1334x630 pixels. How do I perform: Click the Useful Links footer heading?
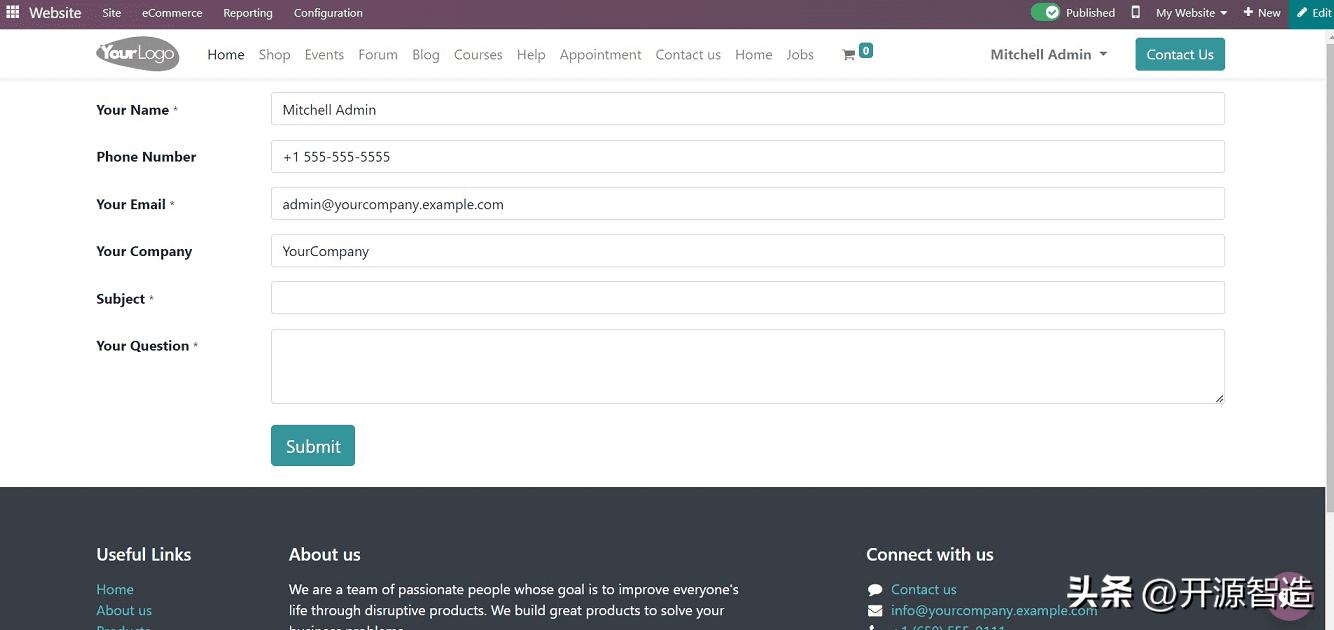click(x=144, y=554)
